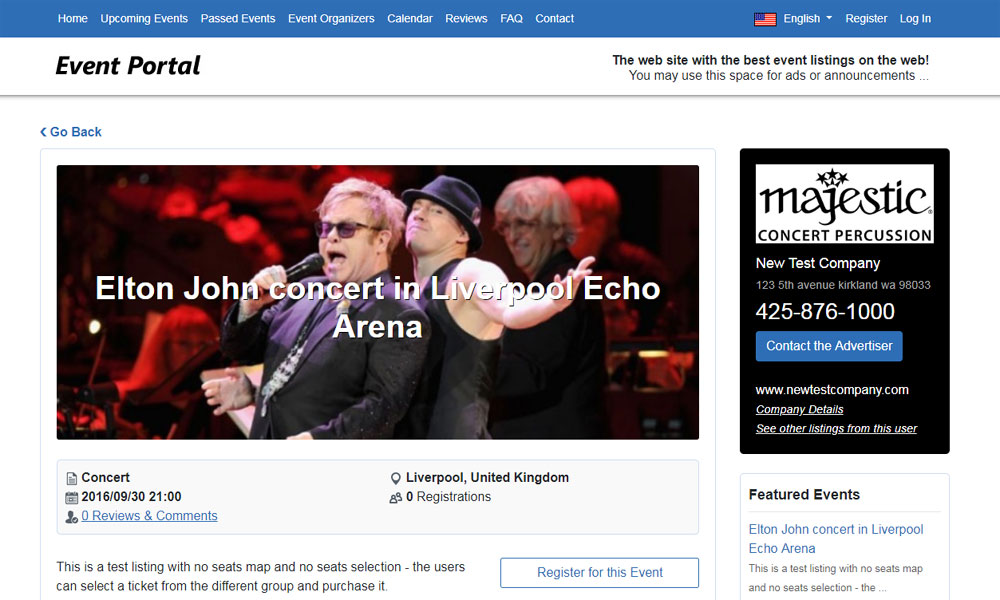Viewport: 1000px width, 600px height.
Task: Click the Elton John concert banner image
Action: (x=378, y=302)
